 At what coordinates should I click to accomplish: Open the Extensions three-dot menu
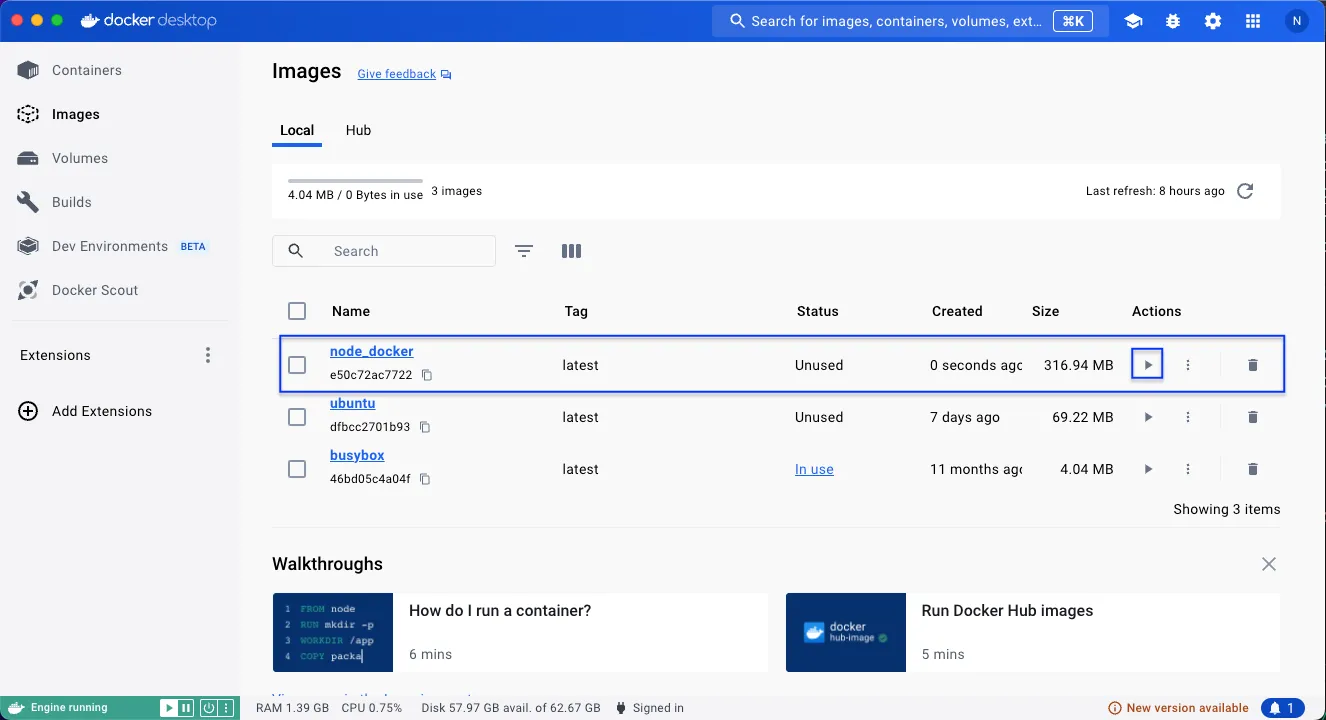208,355
